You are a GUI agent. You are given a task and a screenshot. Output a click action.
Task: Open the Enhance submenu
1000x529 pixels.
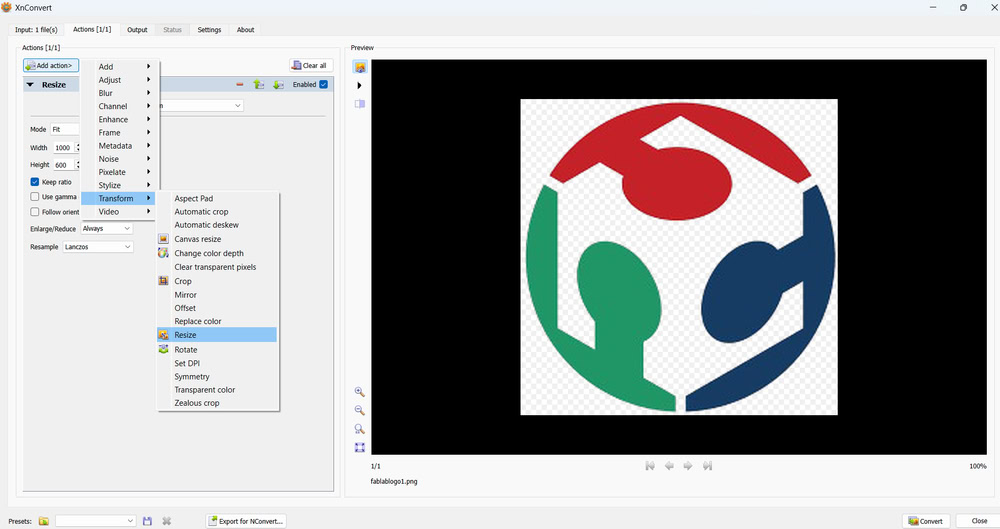click(x=118, y=119)
